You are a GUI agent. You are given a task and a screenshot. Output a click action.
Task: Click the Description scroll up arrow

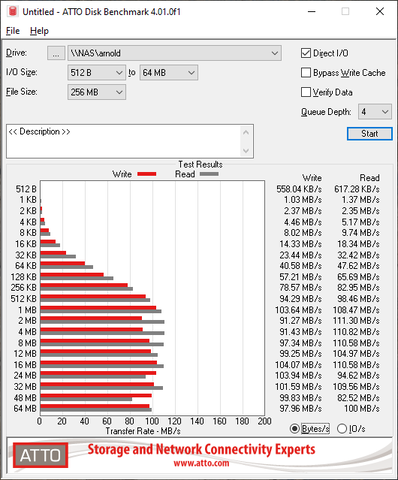[246, 132]
